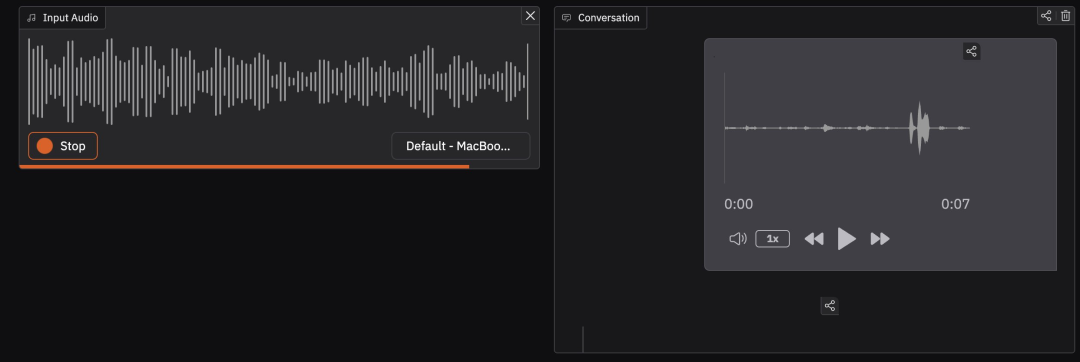
Task: Share the whole conversation via top-right share icon
Action: [x=1046, y=15]
